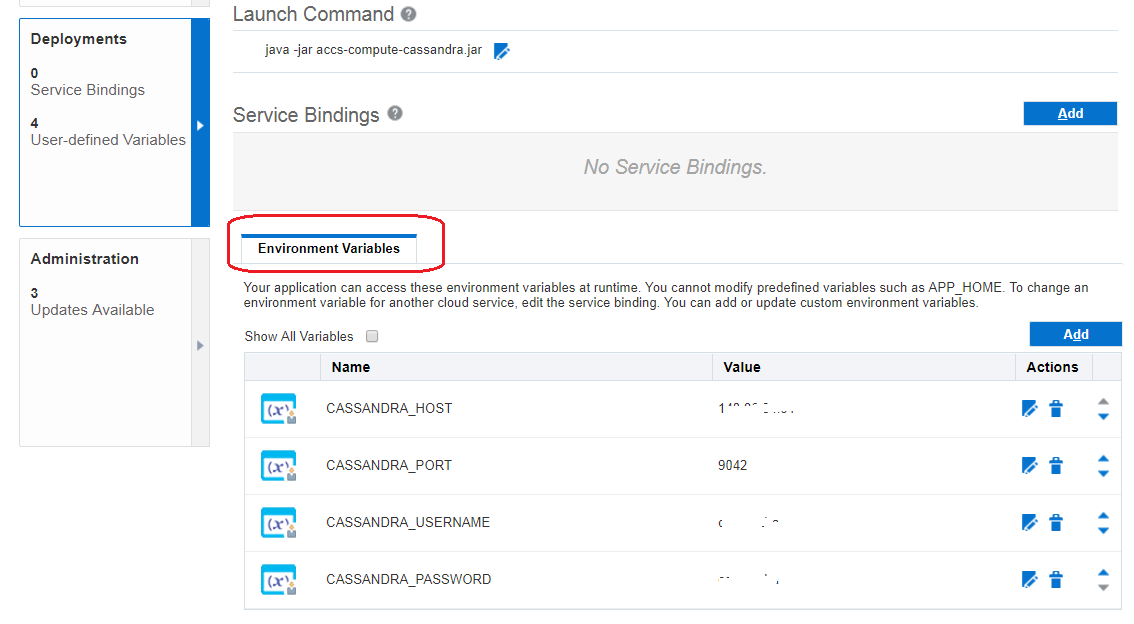Delete the CASSANDRA_PASSWORD variable
The width and height of the screenshot is (1134, 624).
point(1056,579)
